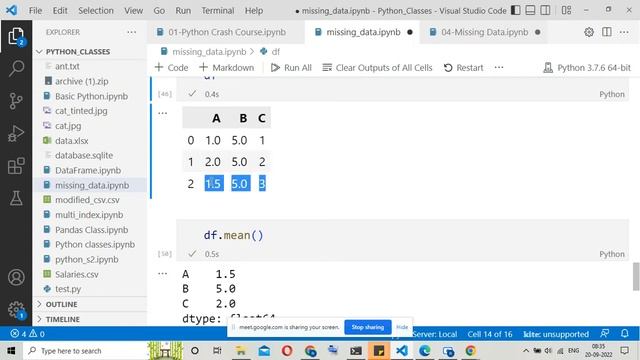Open Opera browser from taskbar

click(287, 351)
